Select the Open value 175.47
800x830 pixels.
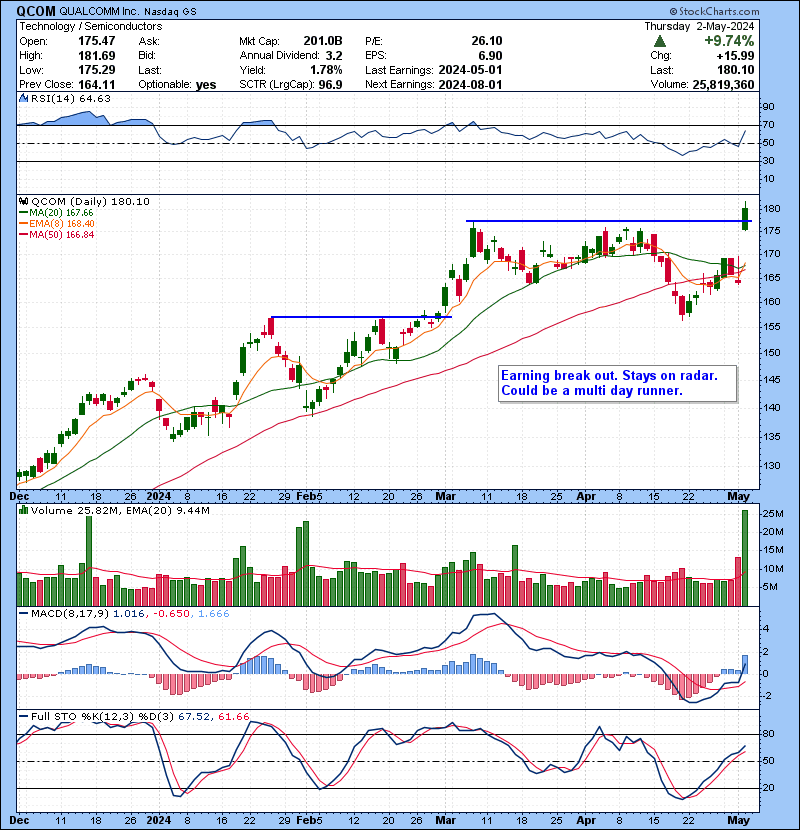tap(96, 41)
